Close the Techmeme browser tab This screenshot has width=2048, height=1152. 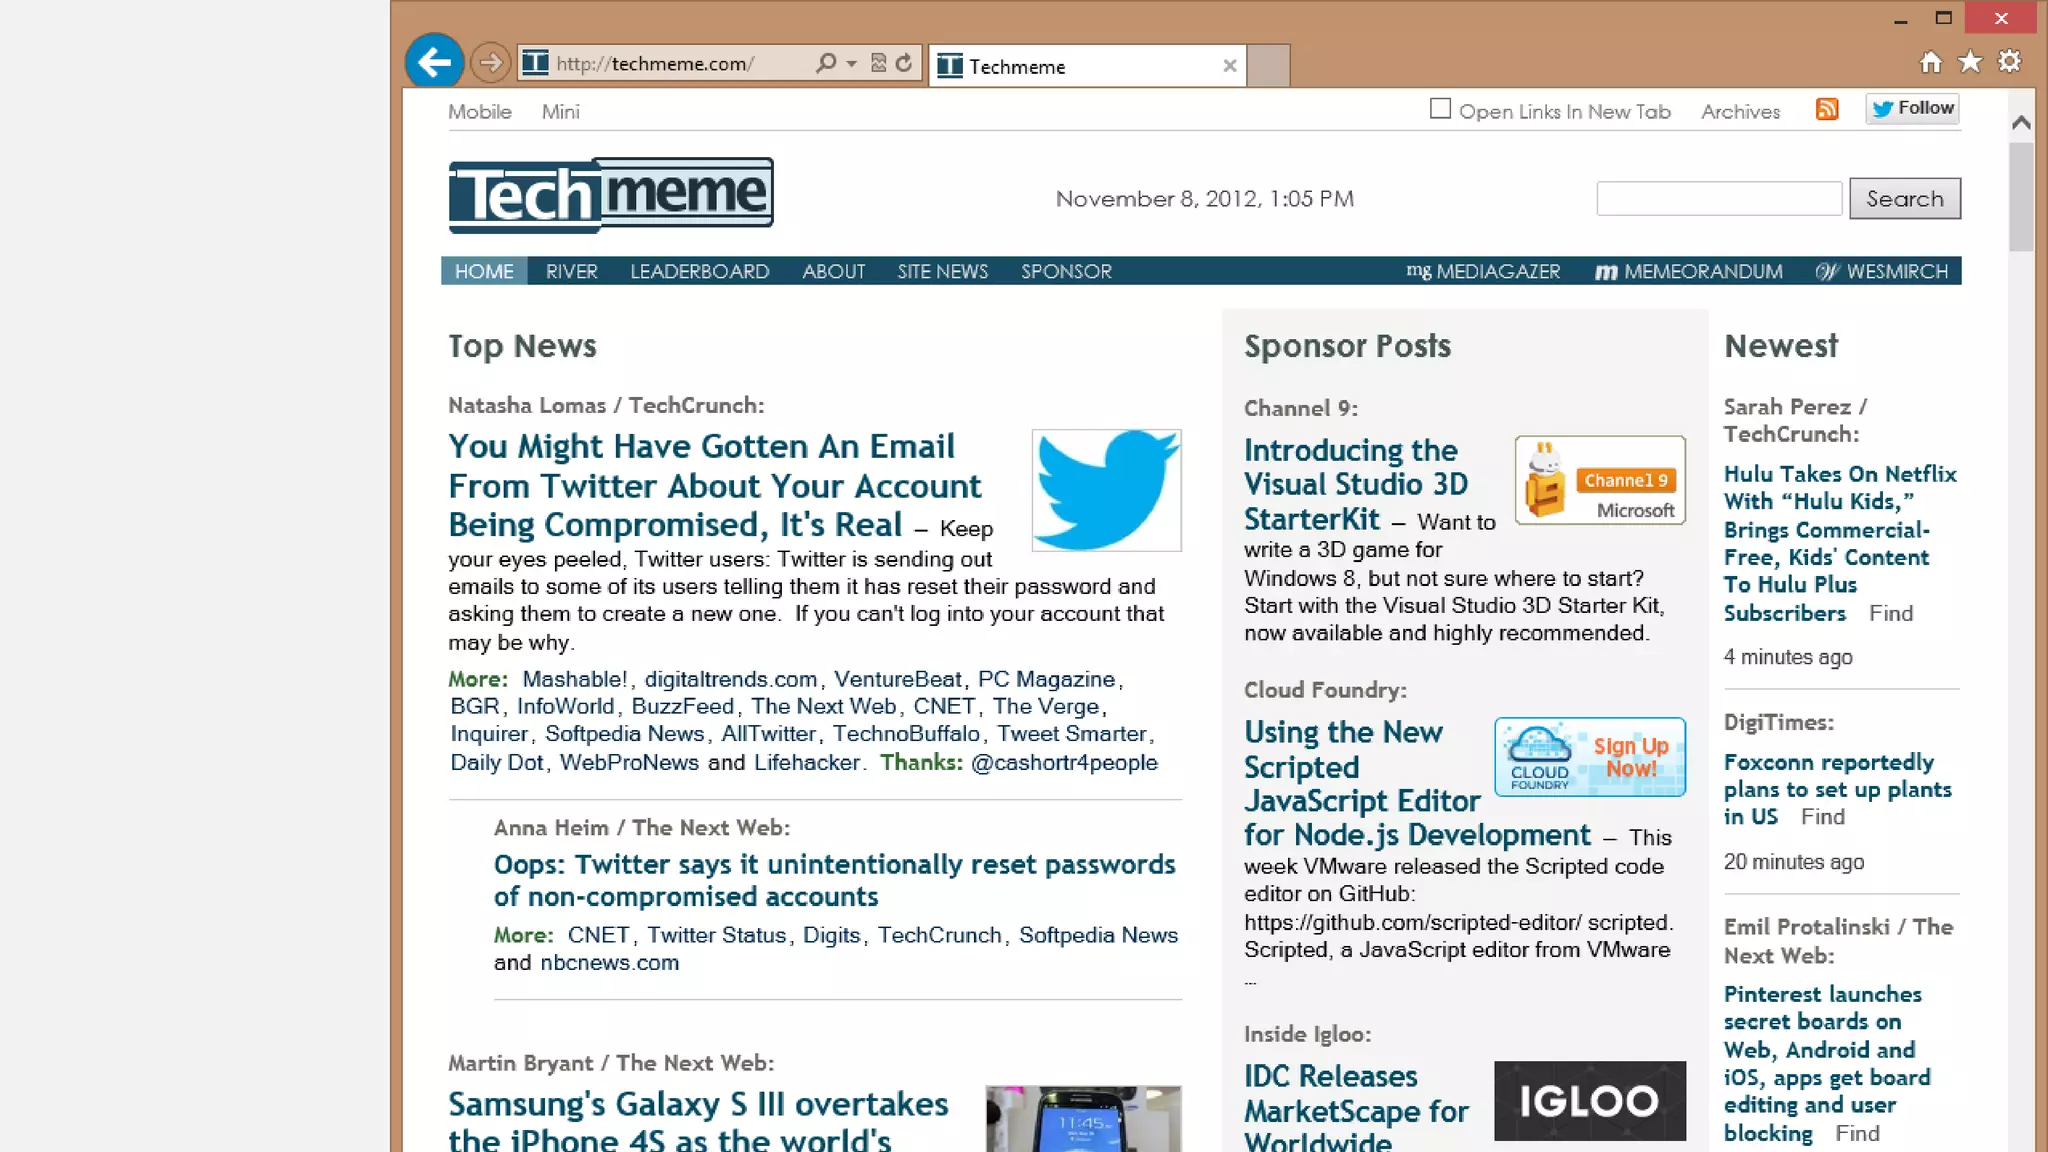pos(1229,66)
